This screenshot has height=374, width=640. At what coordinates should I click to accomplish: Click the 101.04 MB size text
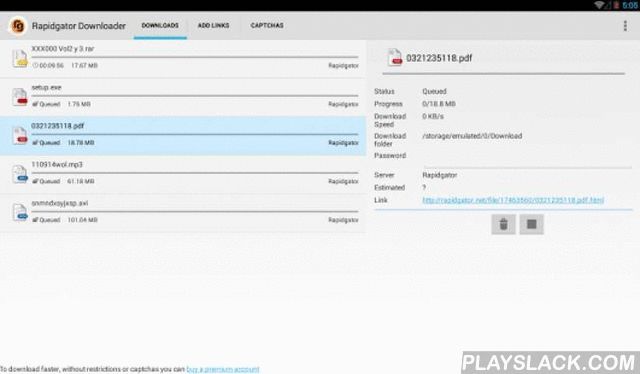tap(82, 220)
